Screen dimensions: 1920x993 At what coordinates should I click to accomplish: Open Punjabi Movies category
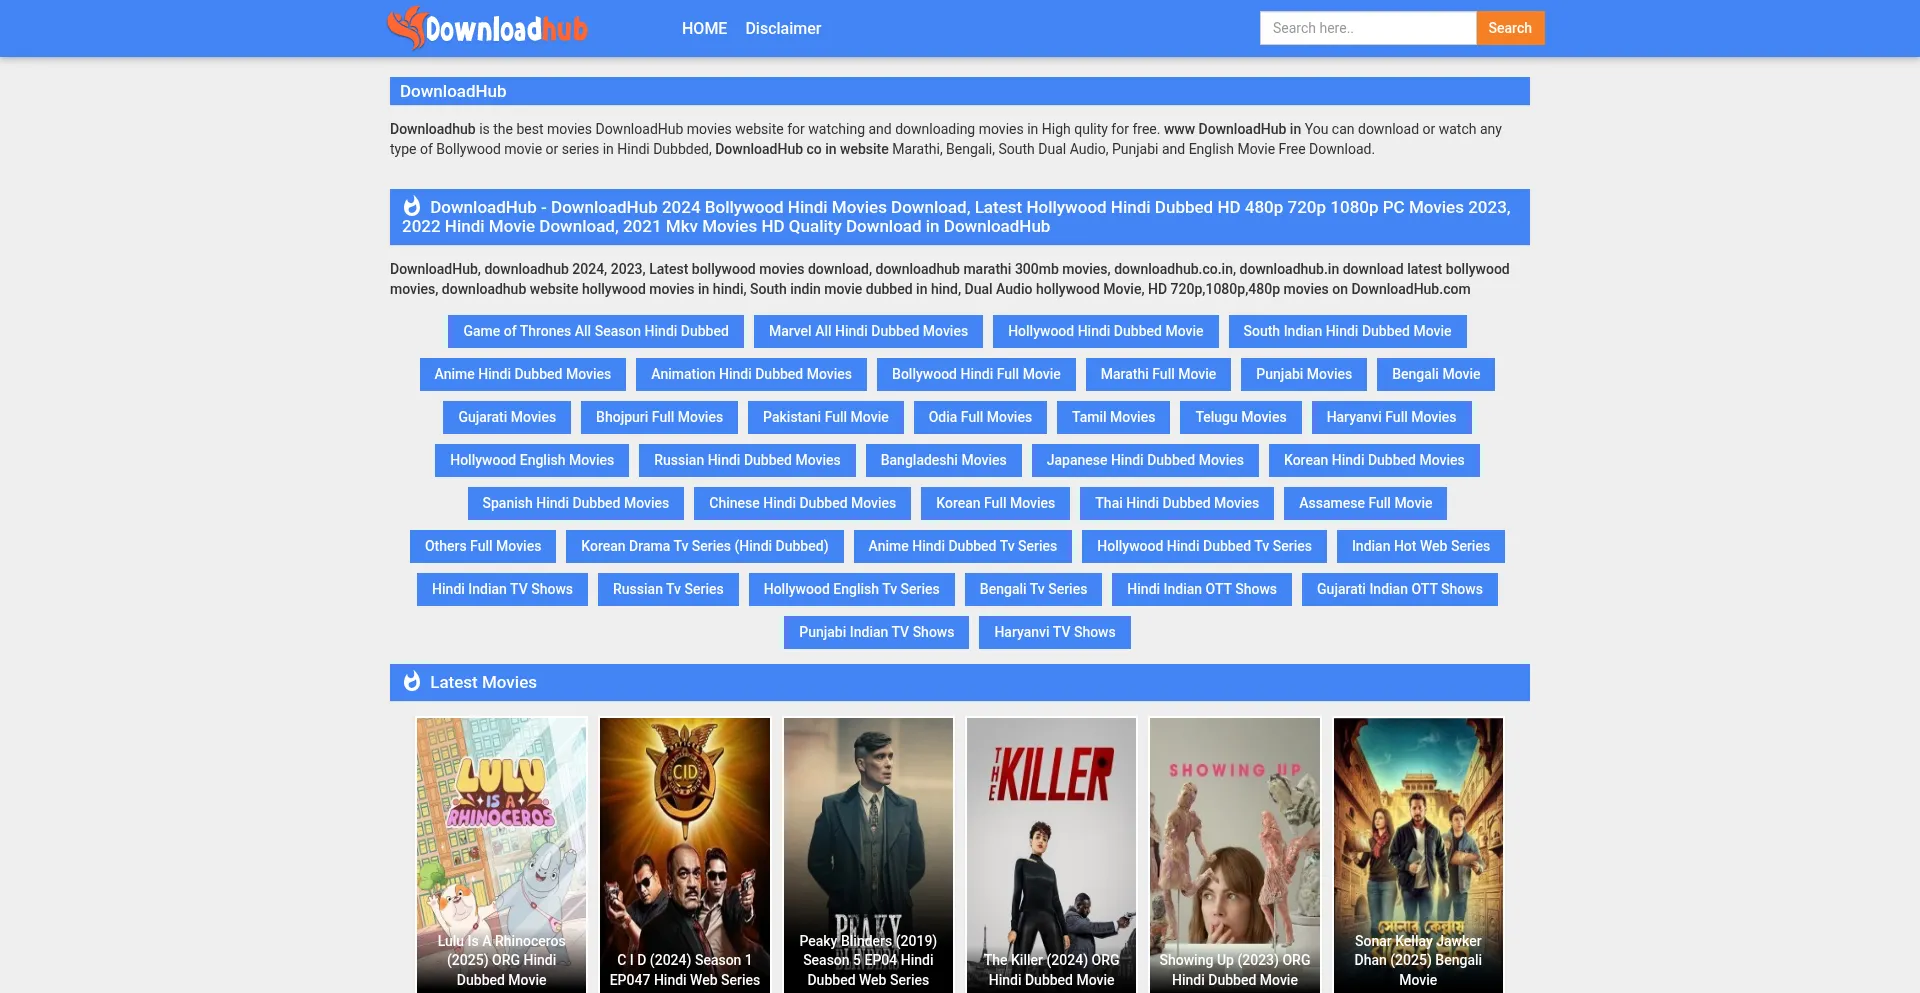(x=1304, y=374)
